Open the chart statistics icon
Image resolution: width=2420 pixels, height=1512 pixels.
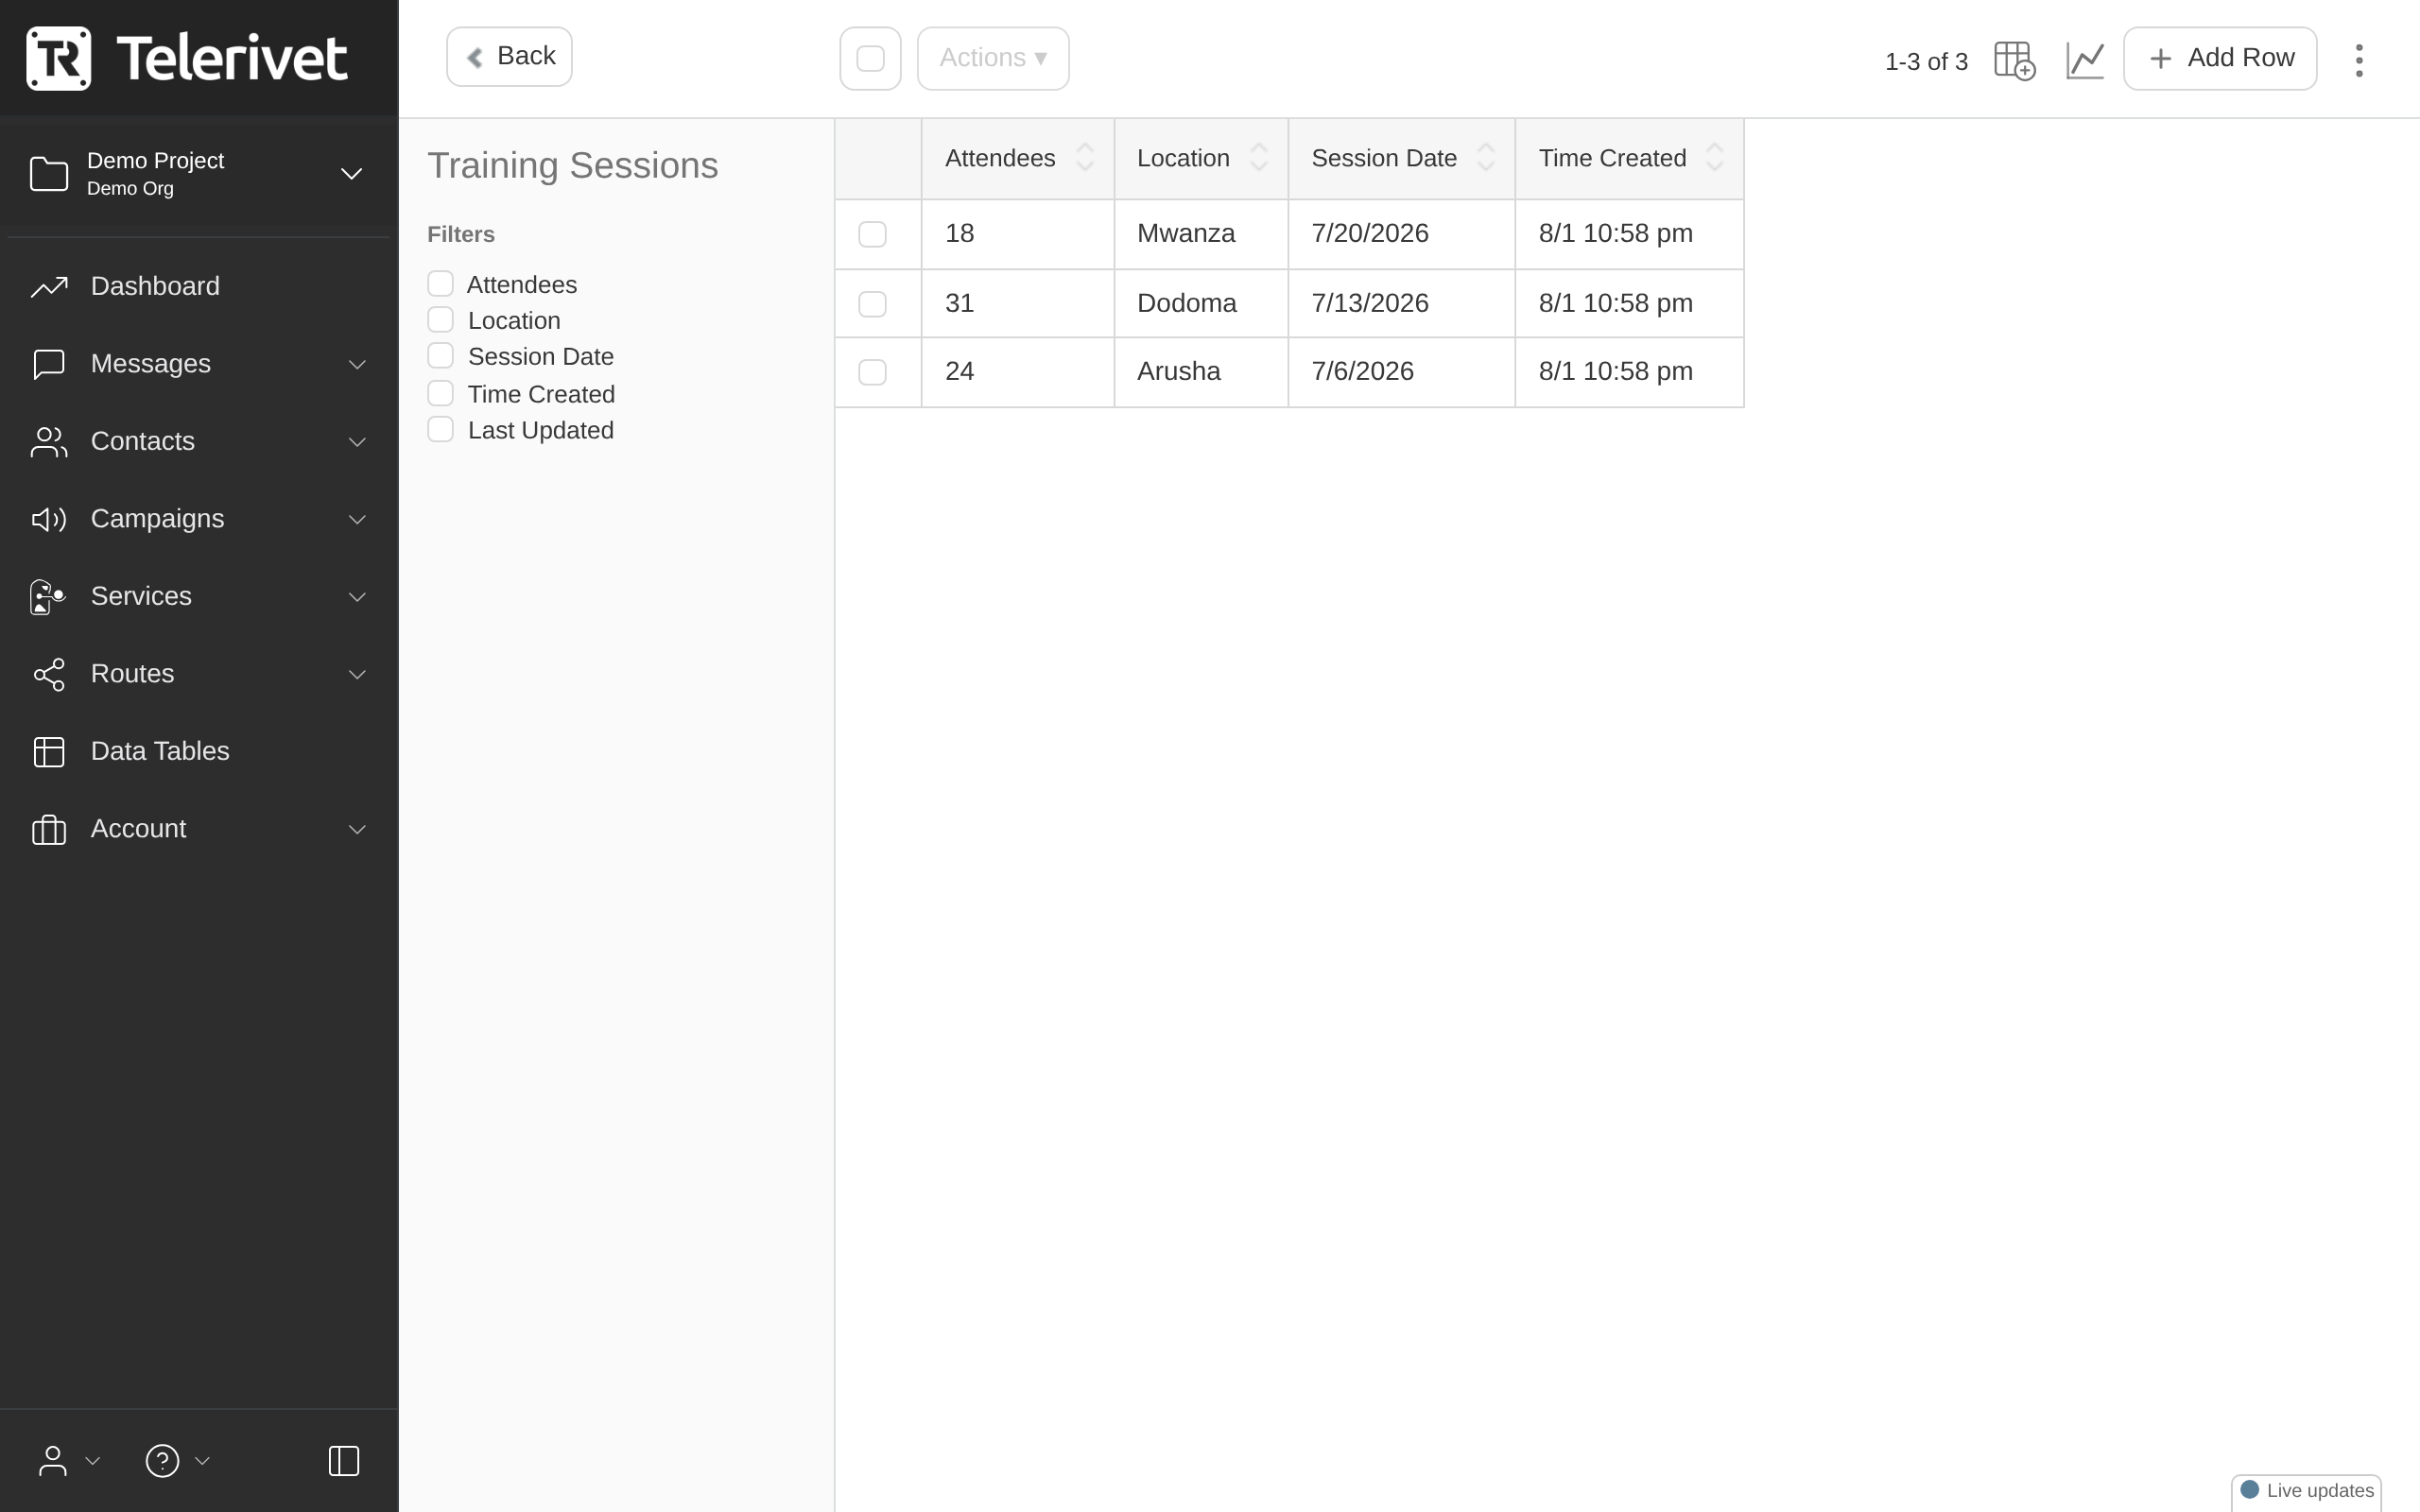click(x=2085, y=60)
